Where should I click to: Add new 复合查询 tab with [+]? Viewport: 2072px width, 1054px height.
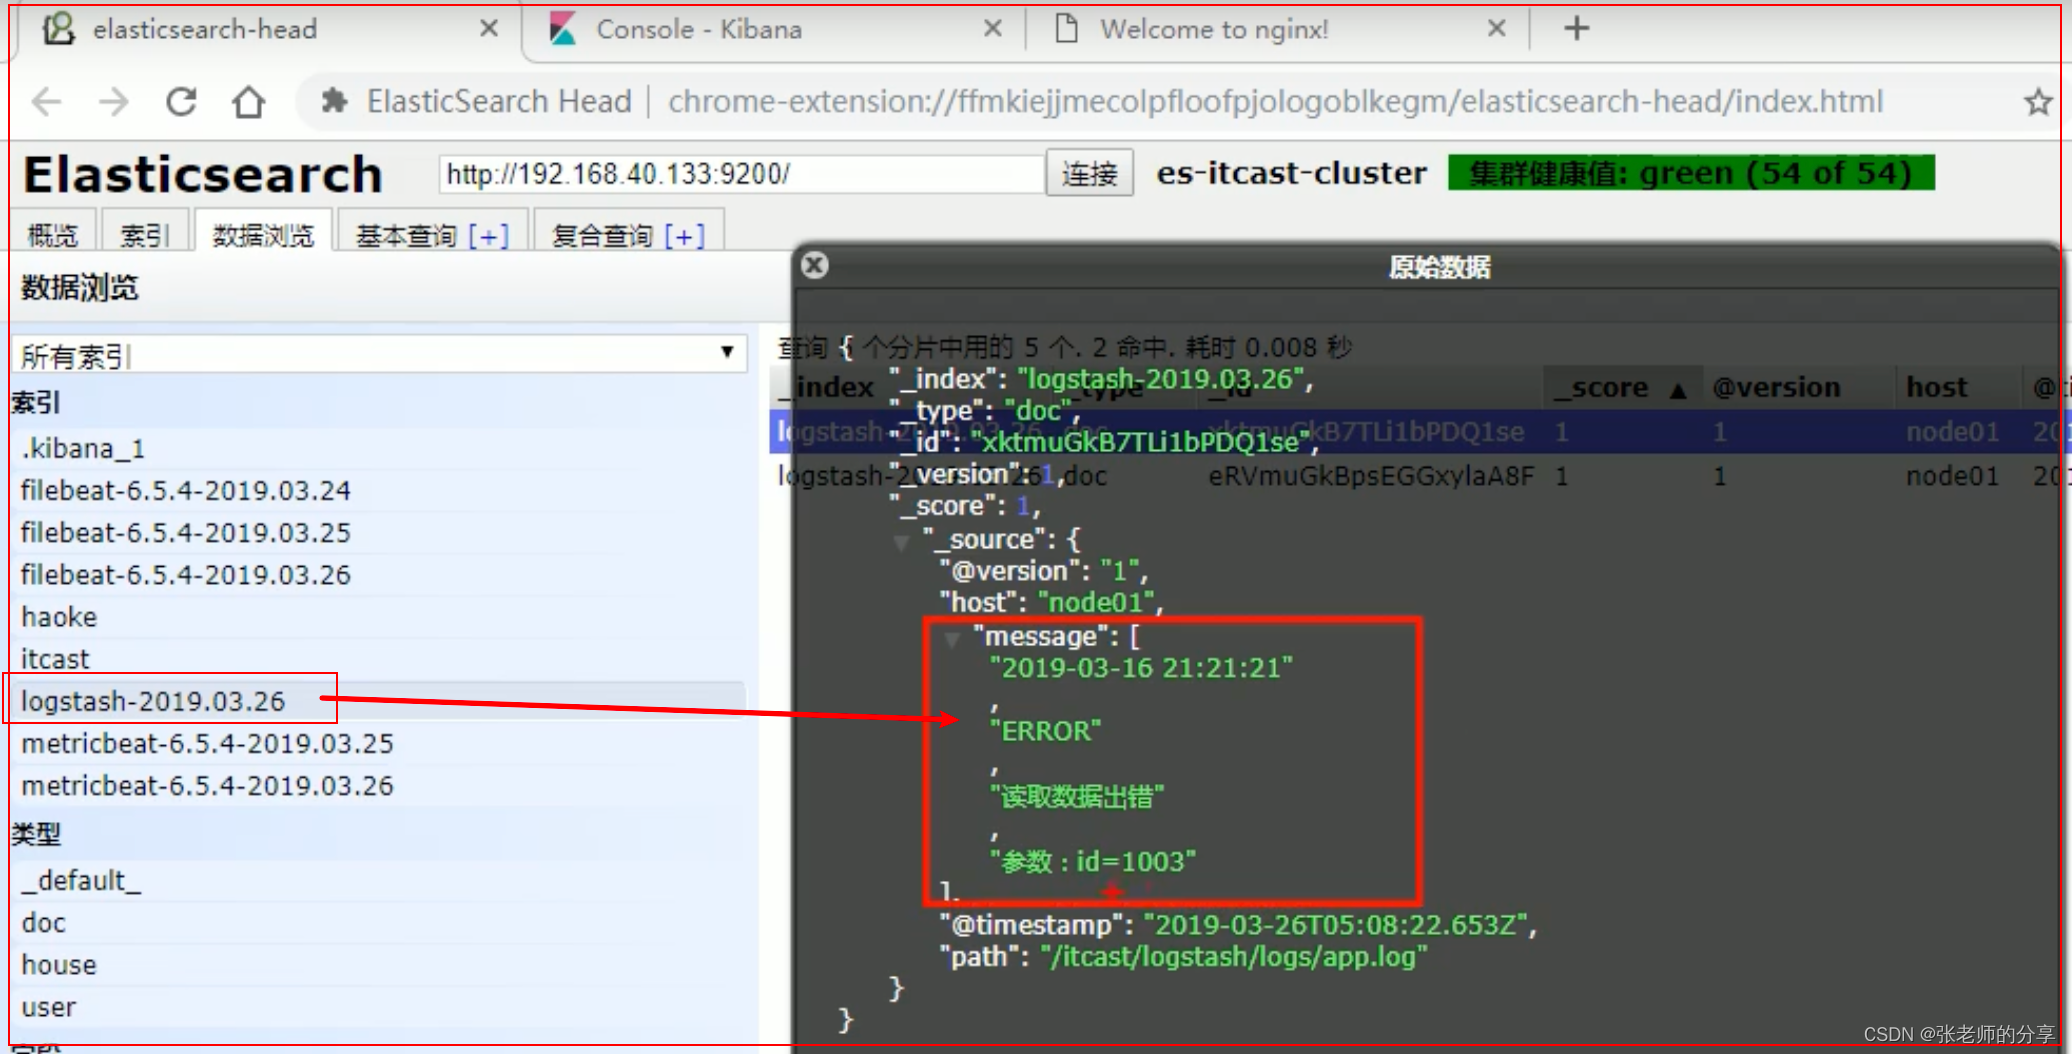tap(684, 236)
